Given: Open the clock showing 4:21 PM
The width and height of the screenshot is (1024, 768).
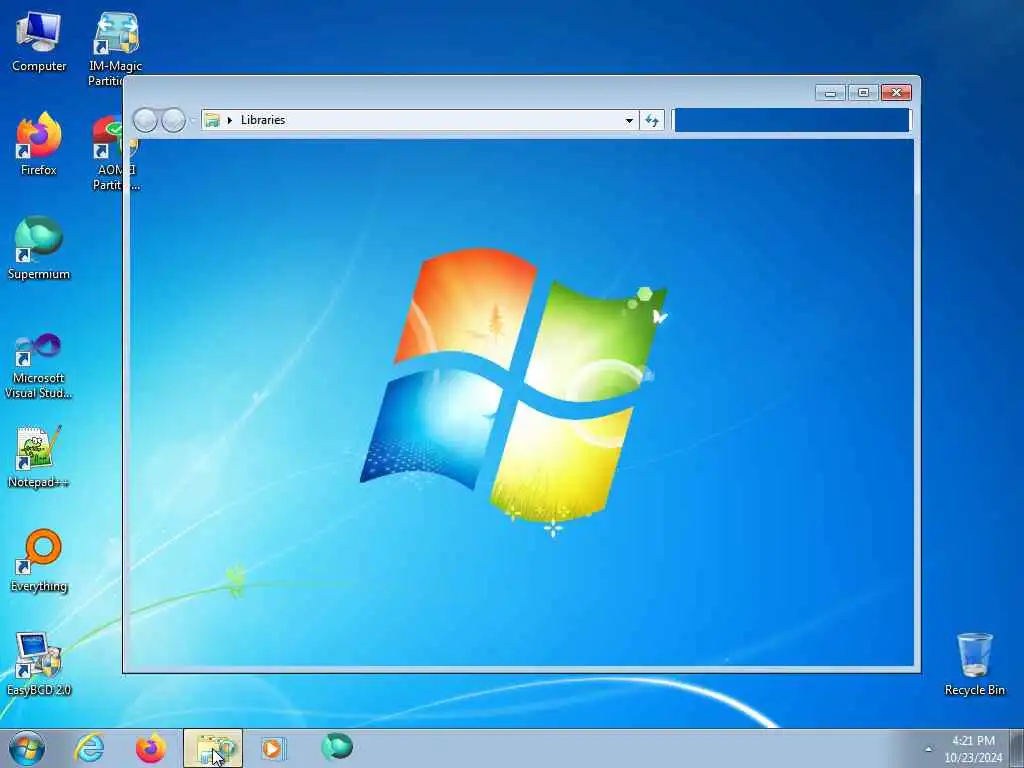Looking at the screenshot, I should tap(973, 749).
